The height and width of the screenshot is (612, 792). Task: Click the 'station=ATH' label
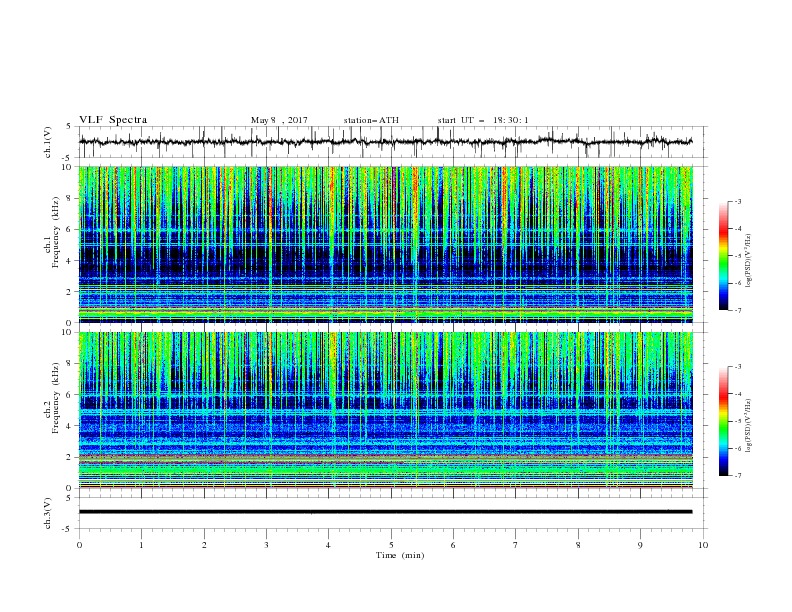tap(371, 120)
